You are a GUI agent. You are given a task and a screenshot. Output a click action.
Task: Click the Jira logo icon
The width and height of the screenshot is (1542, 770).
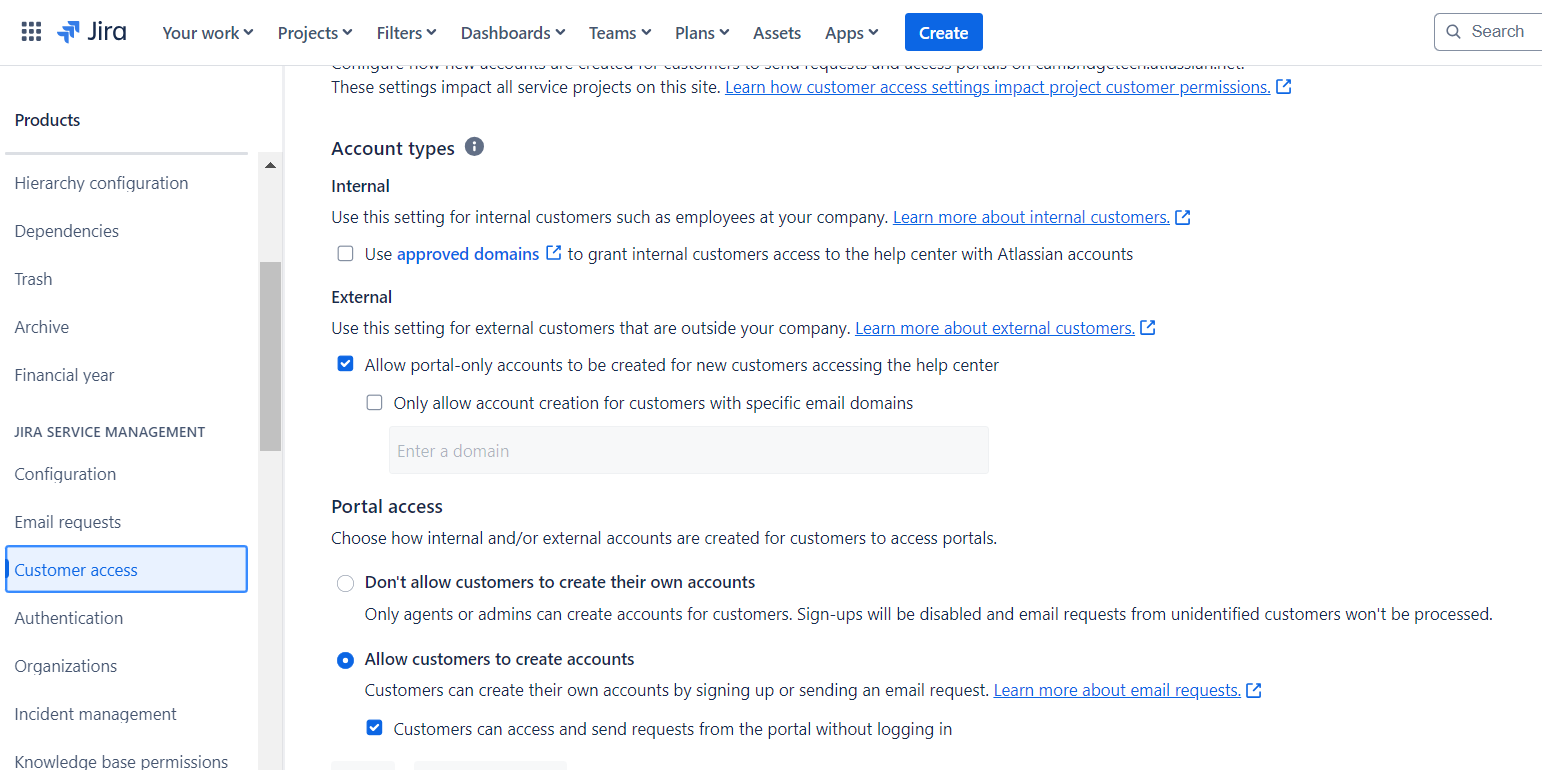pos(68,31)
